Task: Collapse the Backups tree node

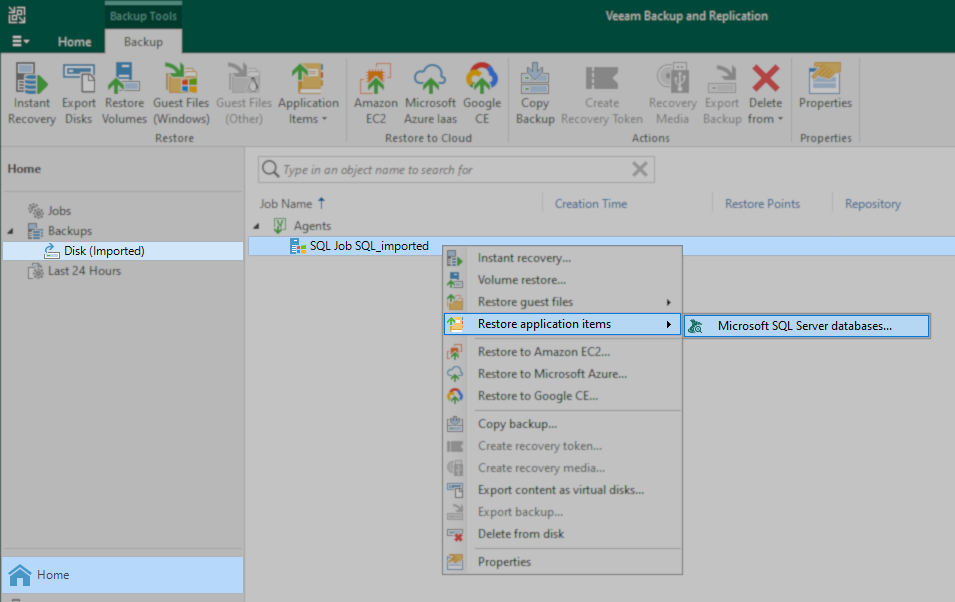Action: coord(10,231)
